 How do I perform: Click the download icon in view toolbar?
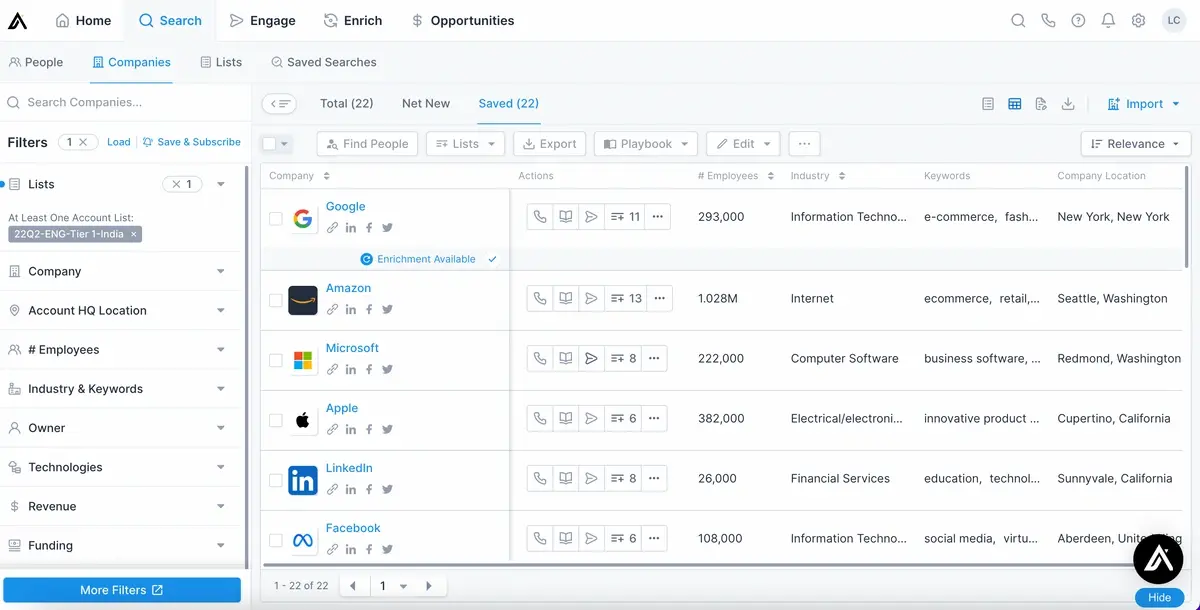click(x=1068, y=104)
